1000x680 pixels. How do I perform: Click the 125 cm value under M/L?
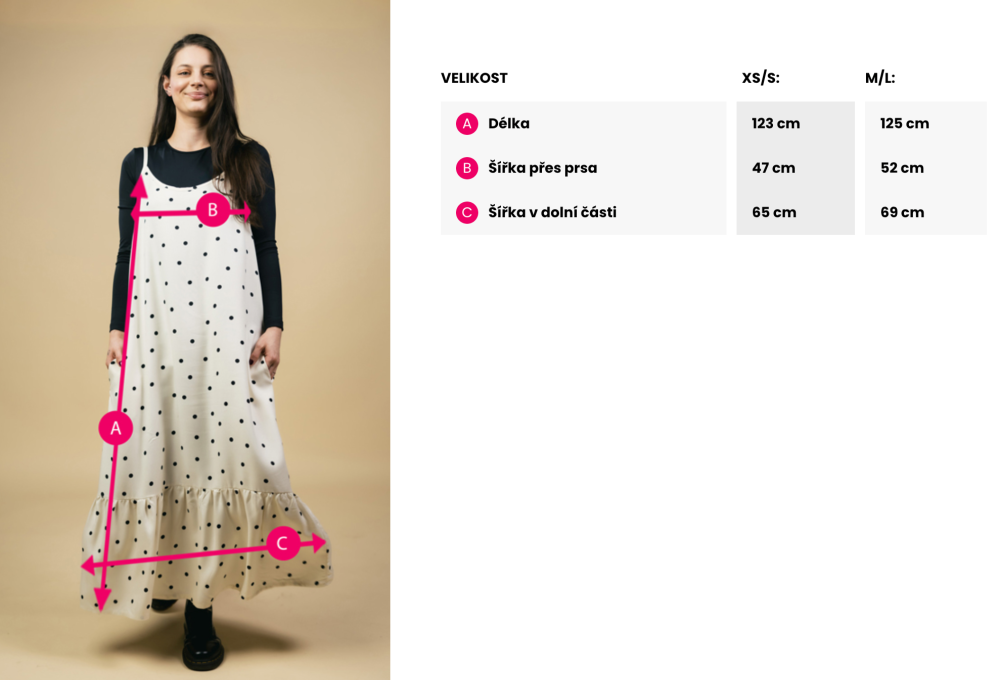[x=904, y=123]
